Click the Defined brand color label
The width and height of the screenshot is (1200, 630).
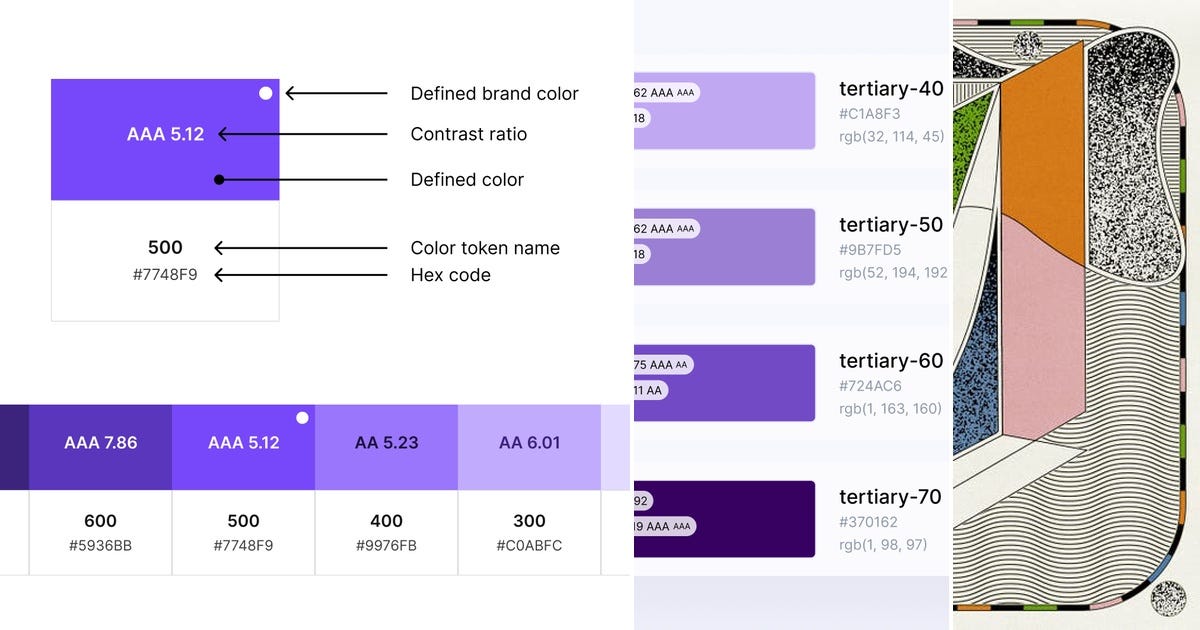(493, 93)
